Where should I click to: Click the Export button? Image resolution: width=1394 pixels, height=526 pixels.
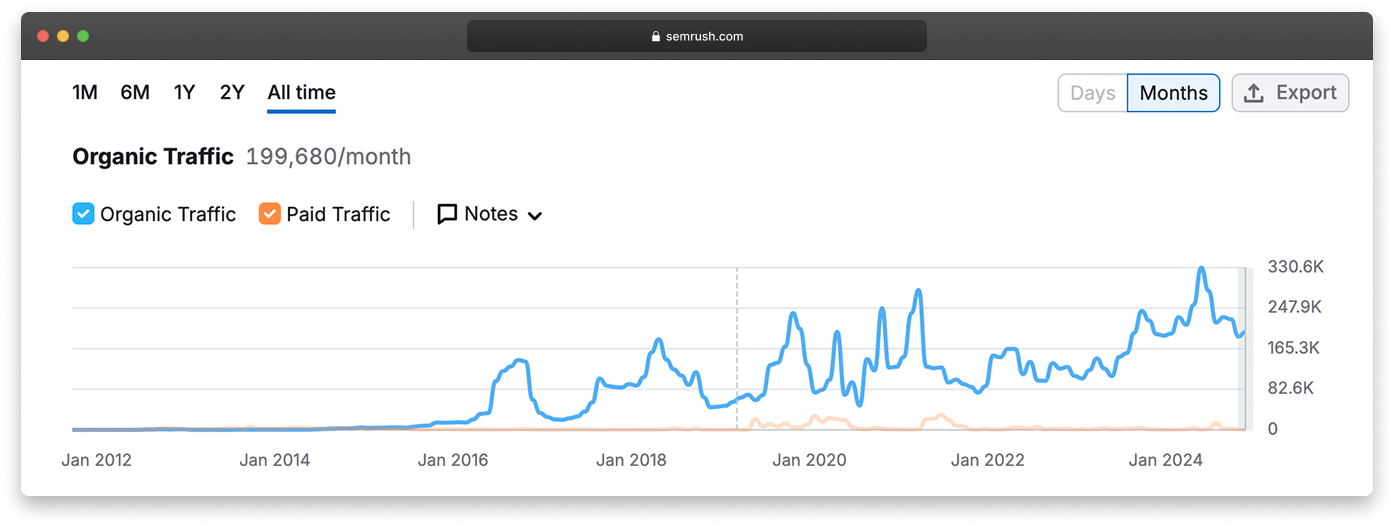(1290, 93)
